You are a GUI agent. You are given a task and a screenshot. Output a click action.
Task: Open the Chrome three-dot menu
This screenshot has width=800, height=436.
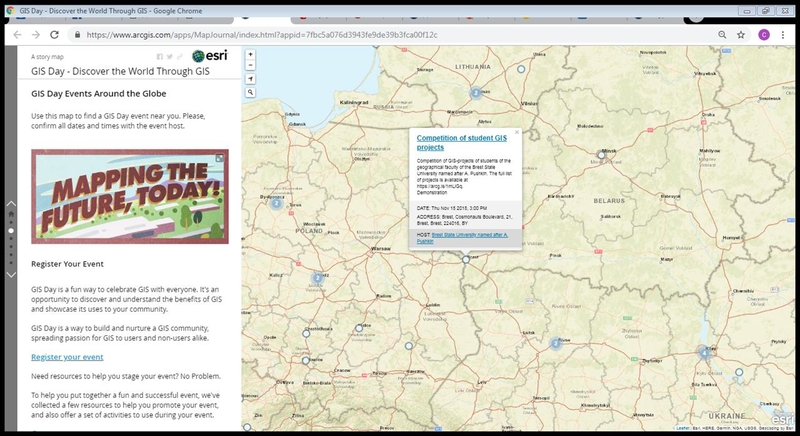click(x=783, y=35)
